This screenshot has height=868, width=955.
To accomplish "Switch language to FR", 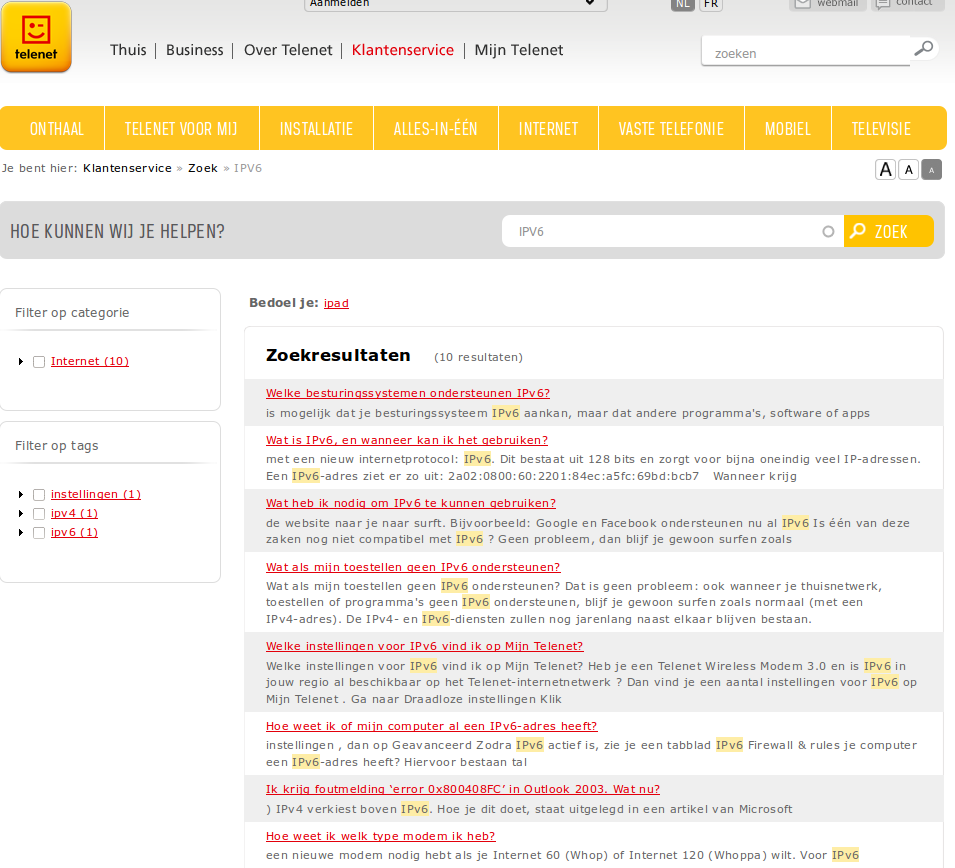I will point(711,4).
